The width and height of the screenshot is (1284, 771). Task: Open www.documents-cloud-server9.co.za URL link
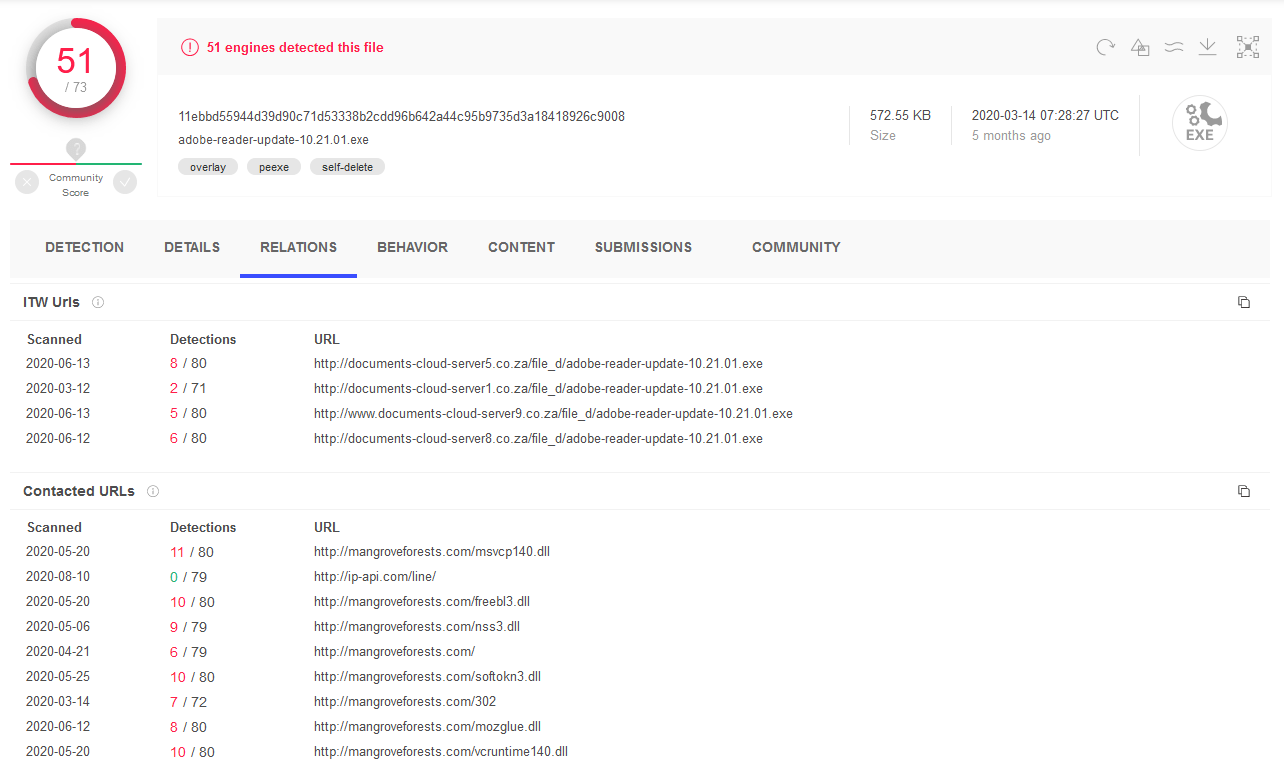click(x=553, y=413)
